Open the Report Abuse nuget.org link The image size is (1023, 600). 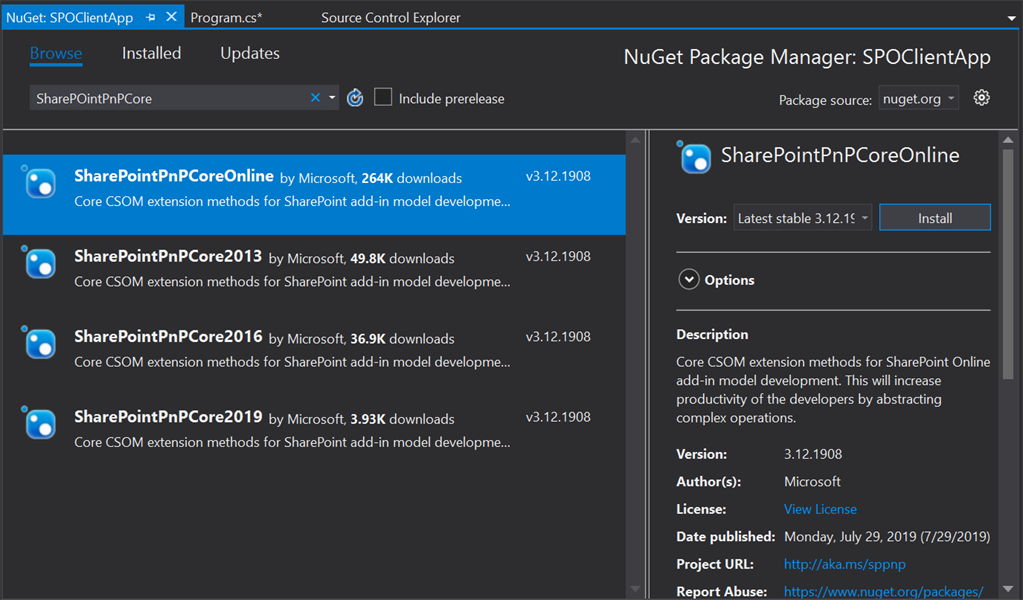click(883, 592)
